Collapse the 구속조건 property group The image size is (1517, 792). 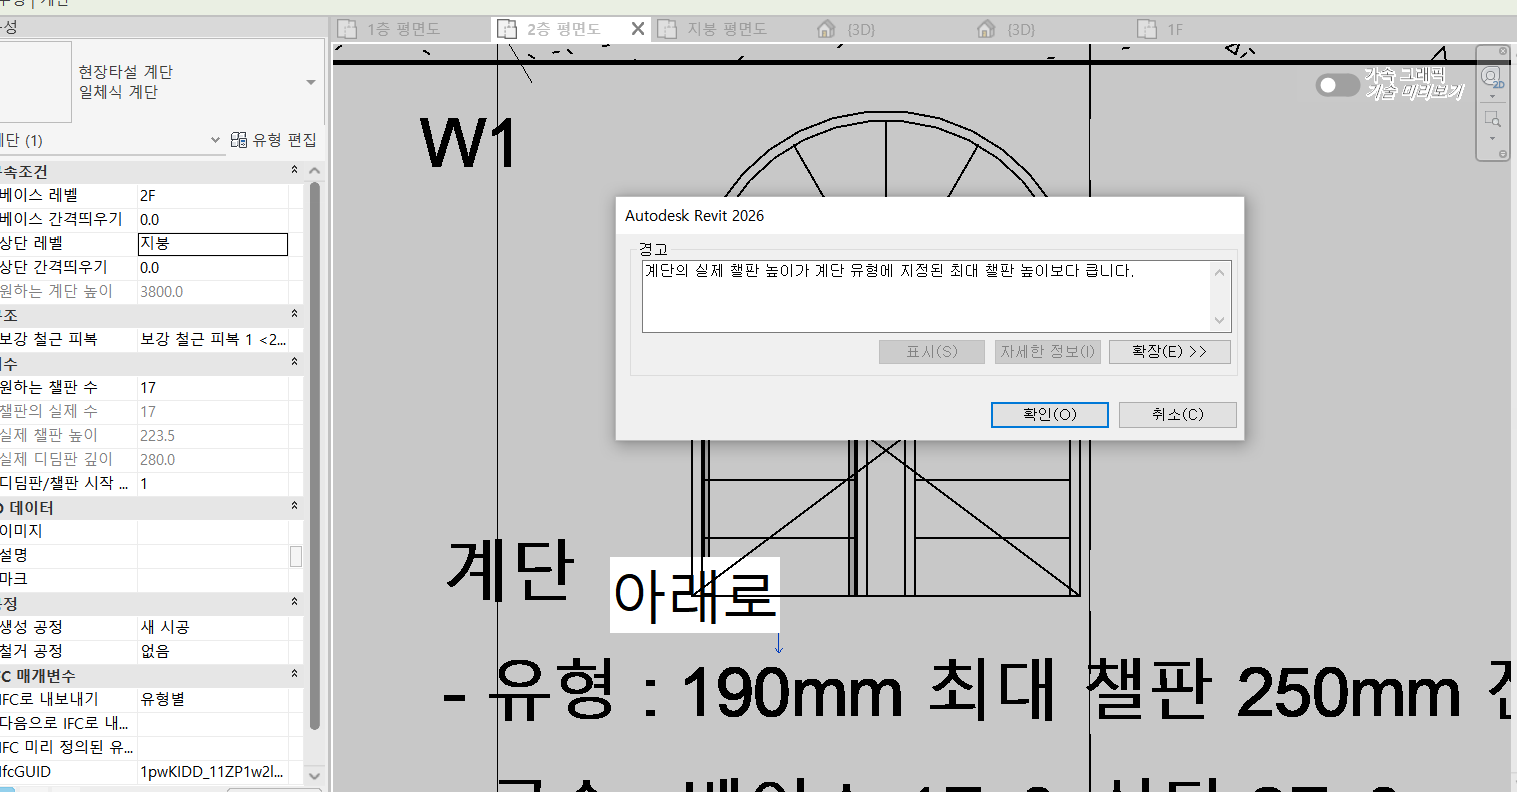point(294,171)
